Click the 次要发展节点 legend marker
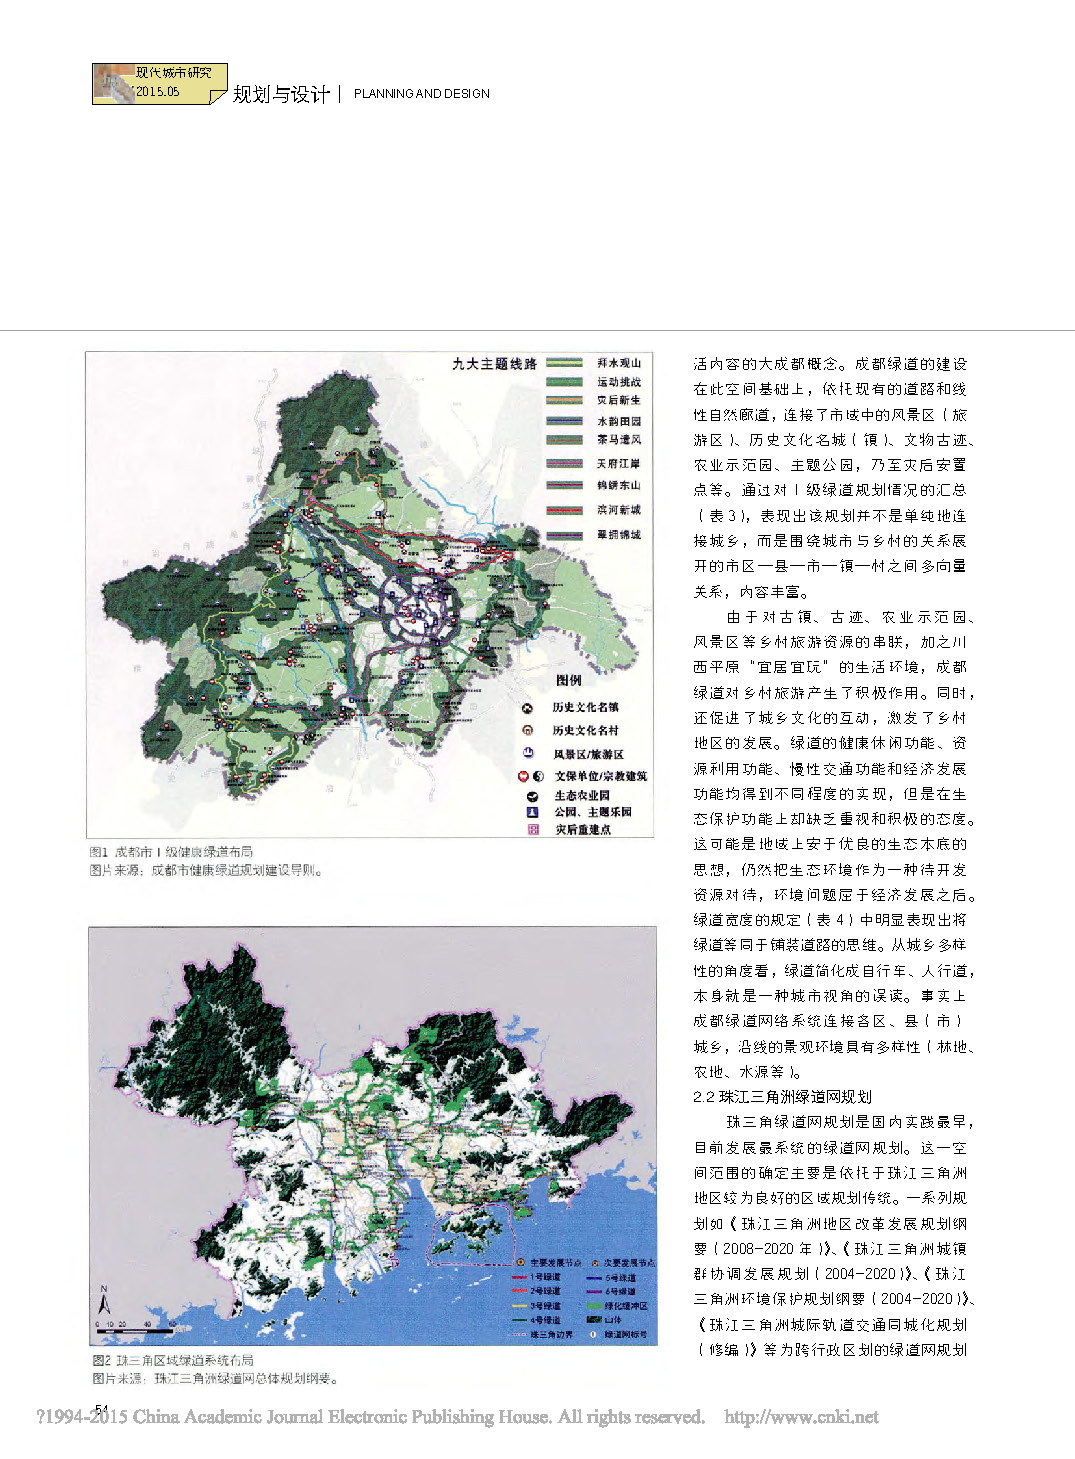Viewport: 1075px width, 1459px height. pyautogui.click(x=595, y=1263)
